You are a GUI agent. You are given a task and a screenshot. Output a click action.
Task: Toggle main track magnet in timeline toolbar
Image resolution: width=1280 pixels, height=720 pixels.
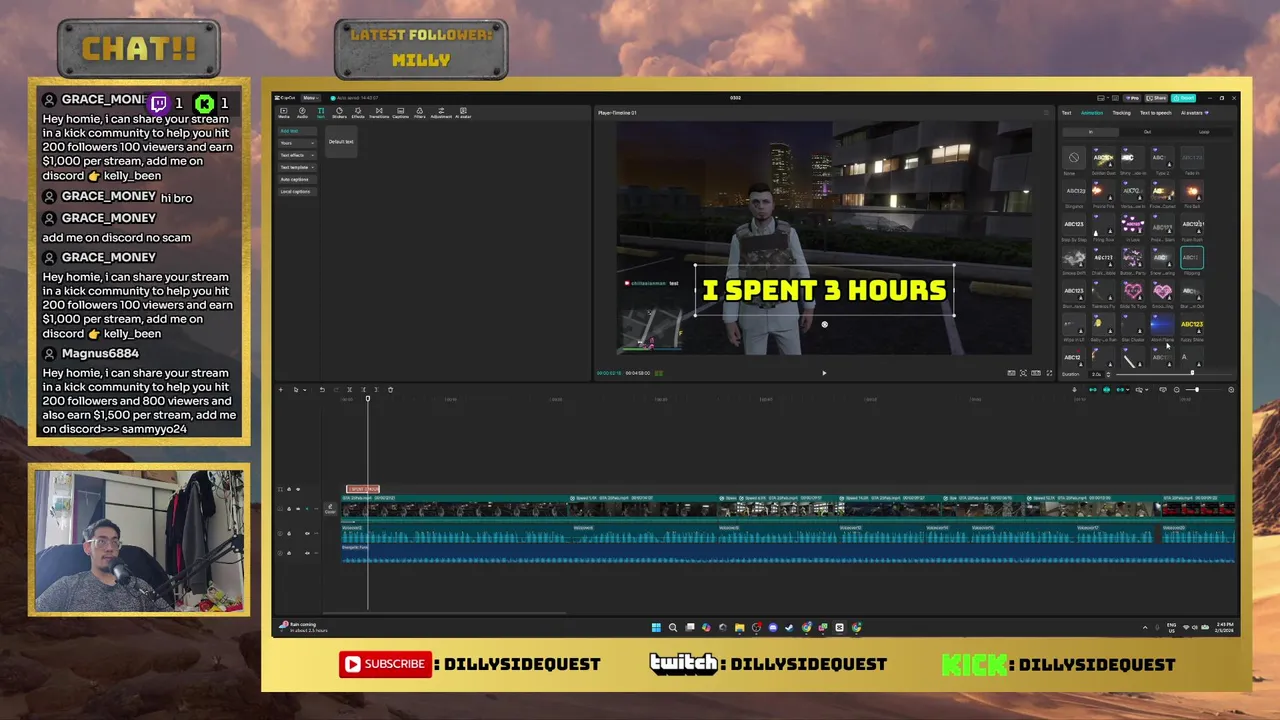point(1093,390)
